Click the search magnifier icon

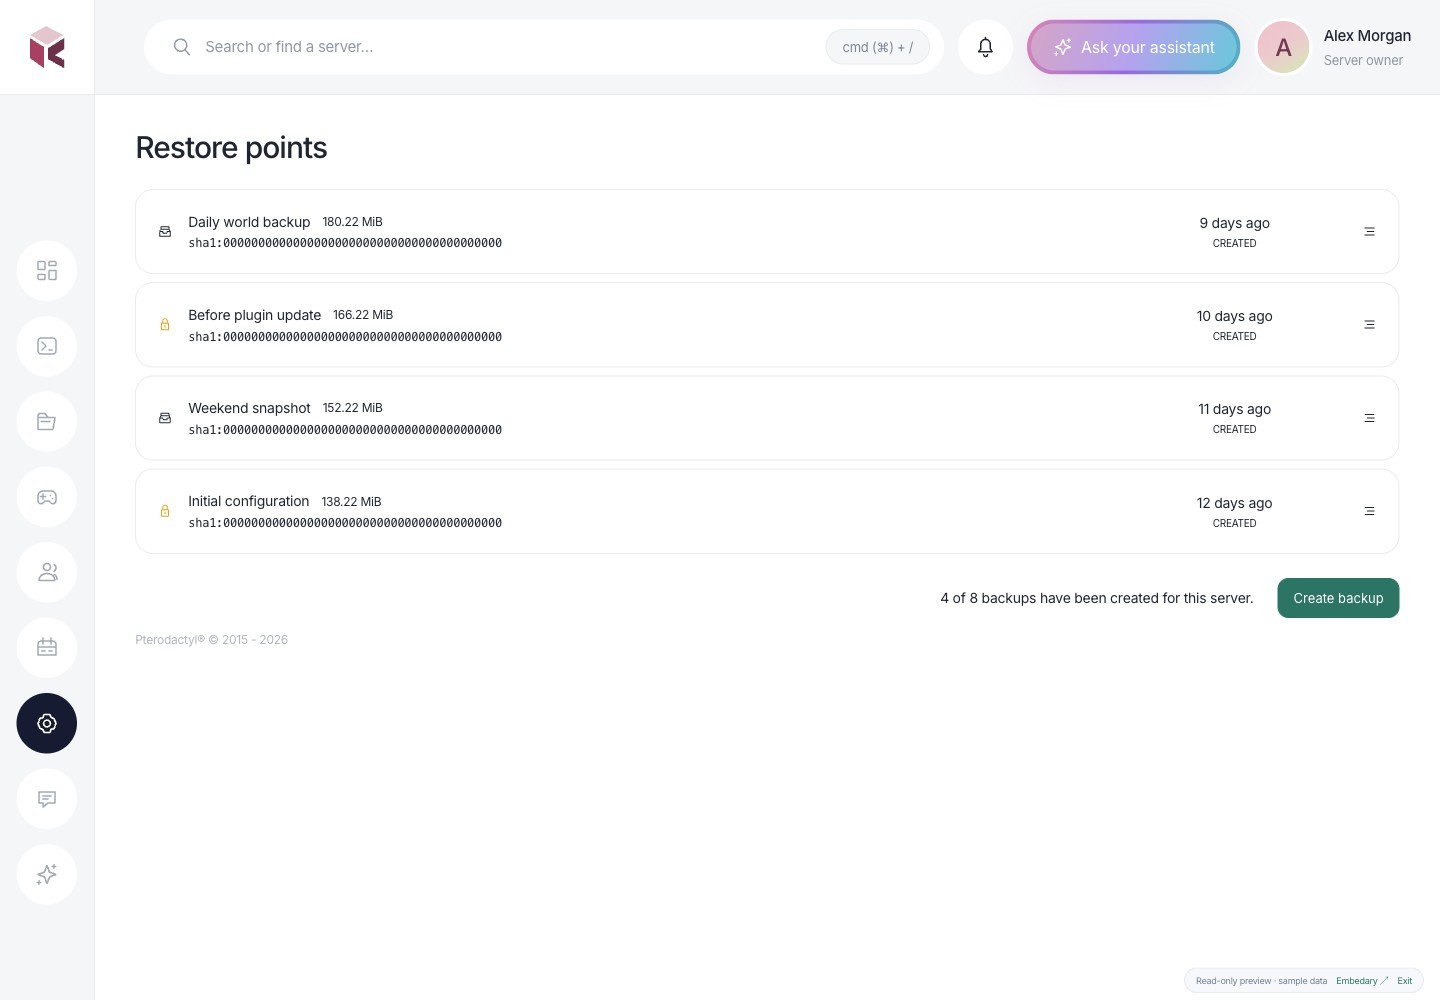(x=182, y=47)
